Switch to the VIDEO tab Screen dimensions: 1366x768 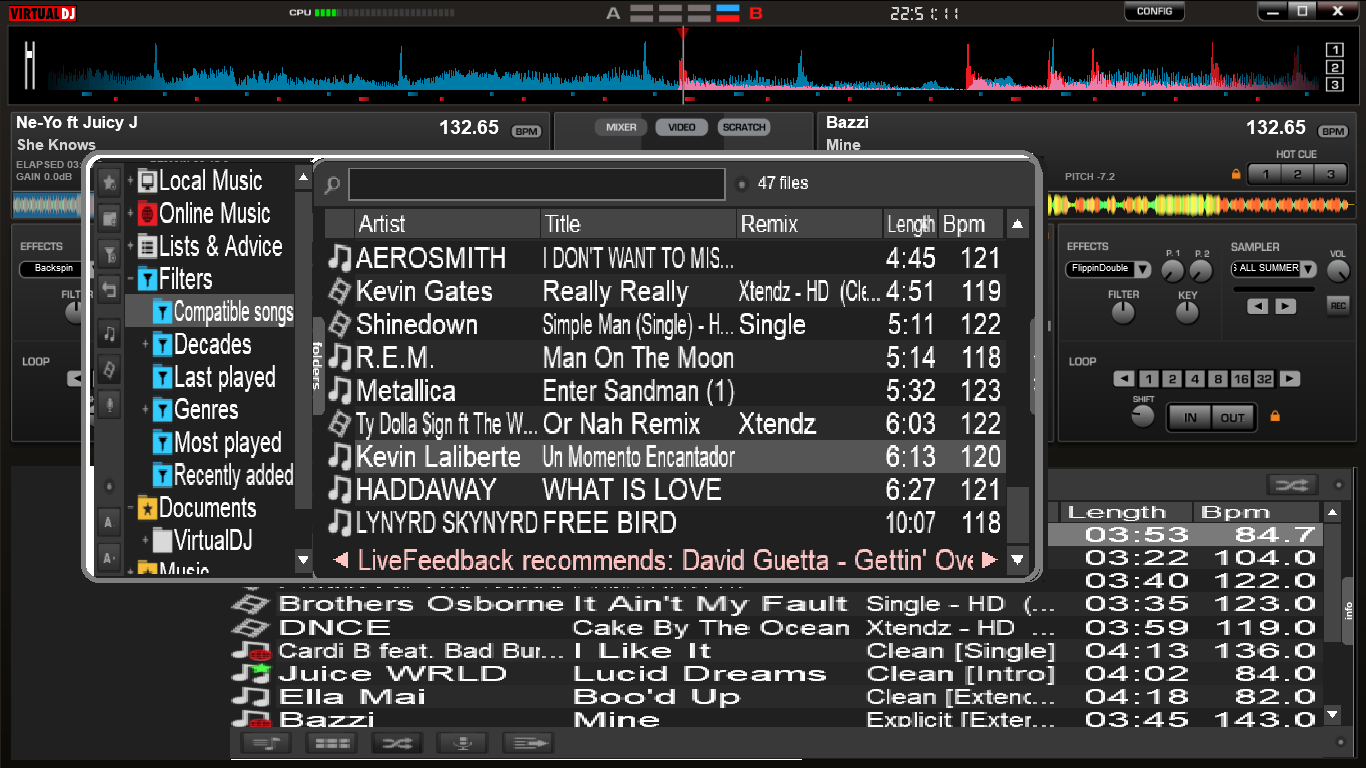click(682, 127)
